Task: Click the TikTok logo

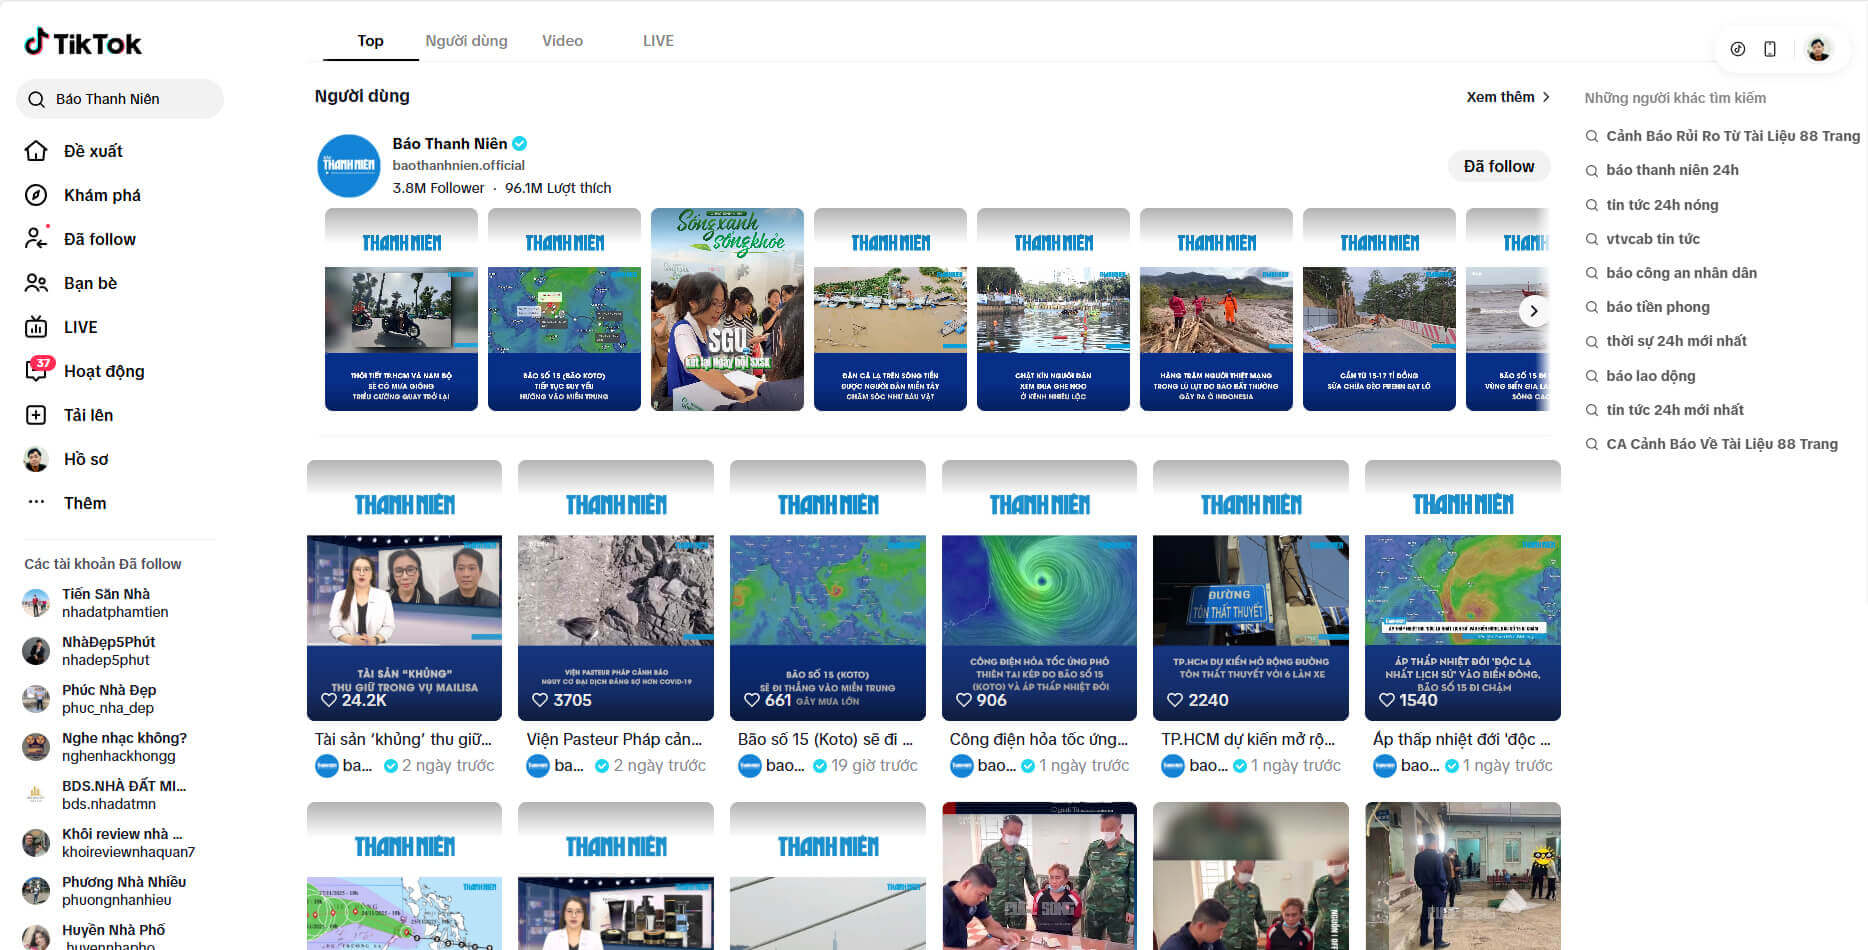Action: click(x=83, y=43)
